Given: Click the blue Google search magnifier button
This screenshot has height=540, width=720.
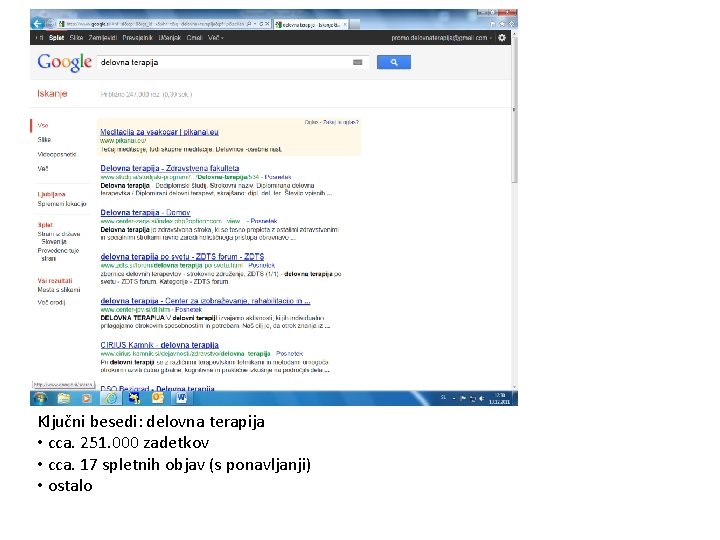Looking at the screenshot, I should click(394, 62).
